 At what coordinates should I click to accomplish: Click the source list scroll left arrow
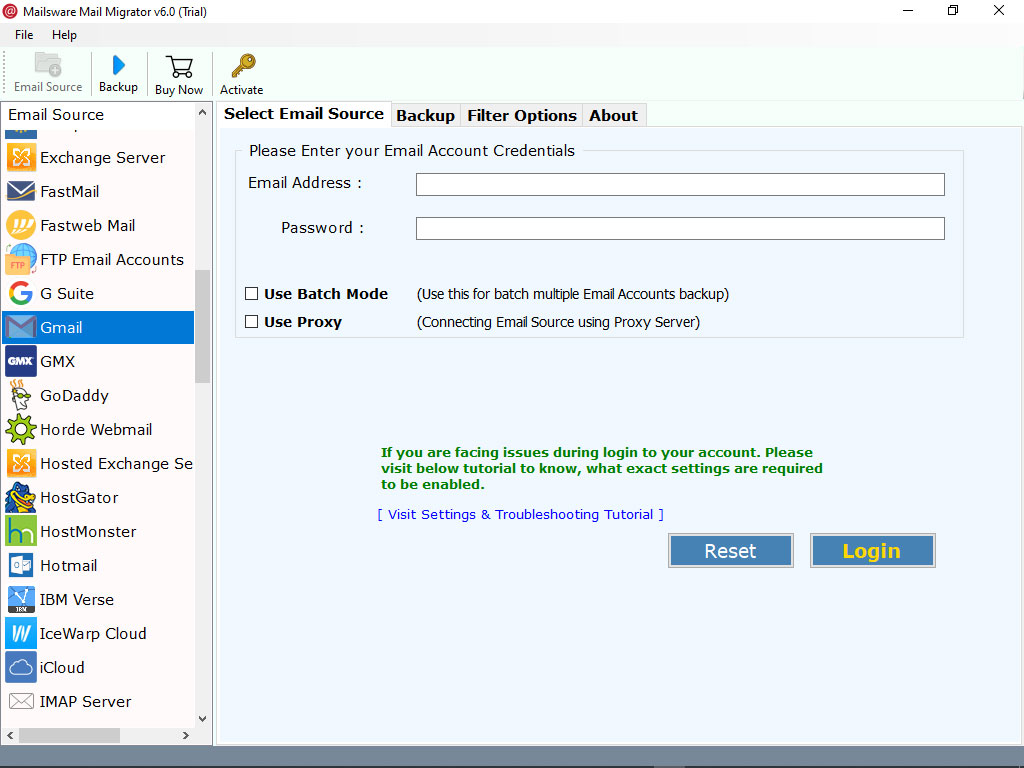10,735
